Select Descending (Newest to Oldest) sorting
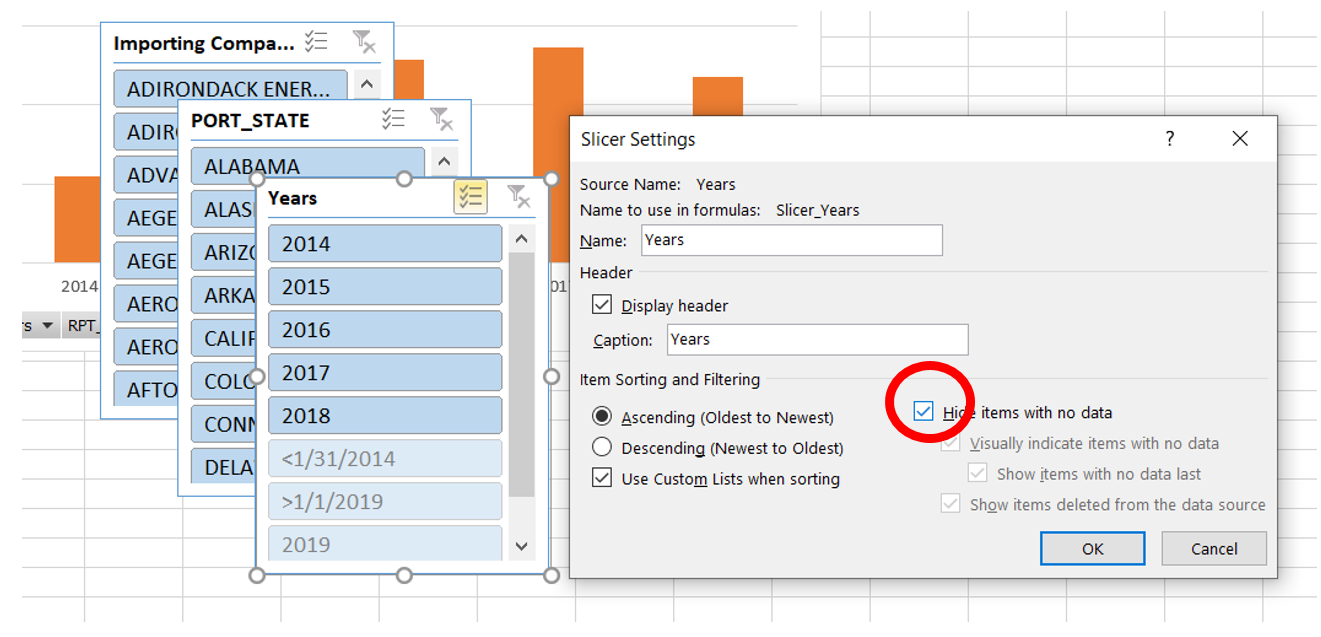The width and height of the screenshot is (1321, 637). pos(601,447)
